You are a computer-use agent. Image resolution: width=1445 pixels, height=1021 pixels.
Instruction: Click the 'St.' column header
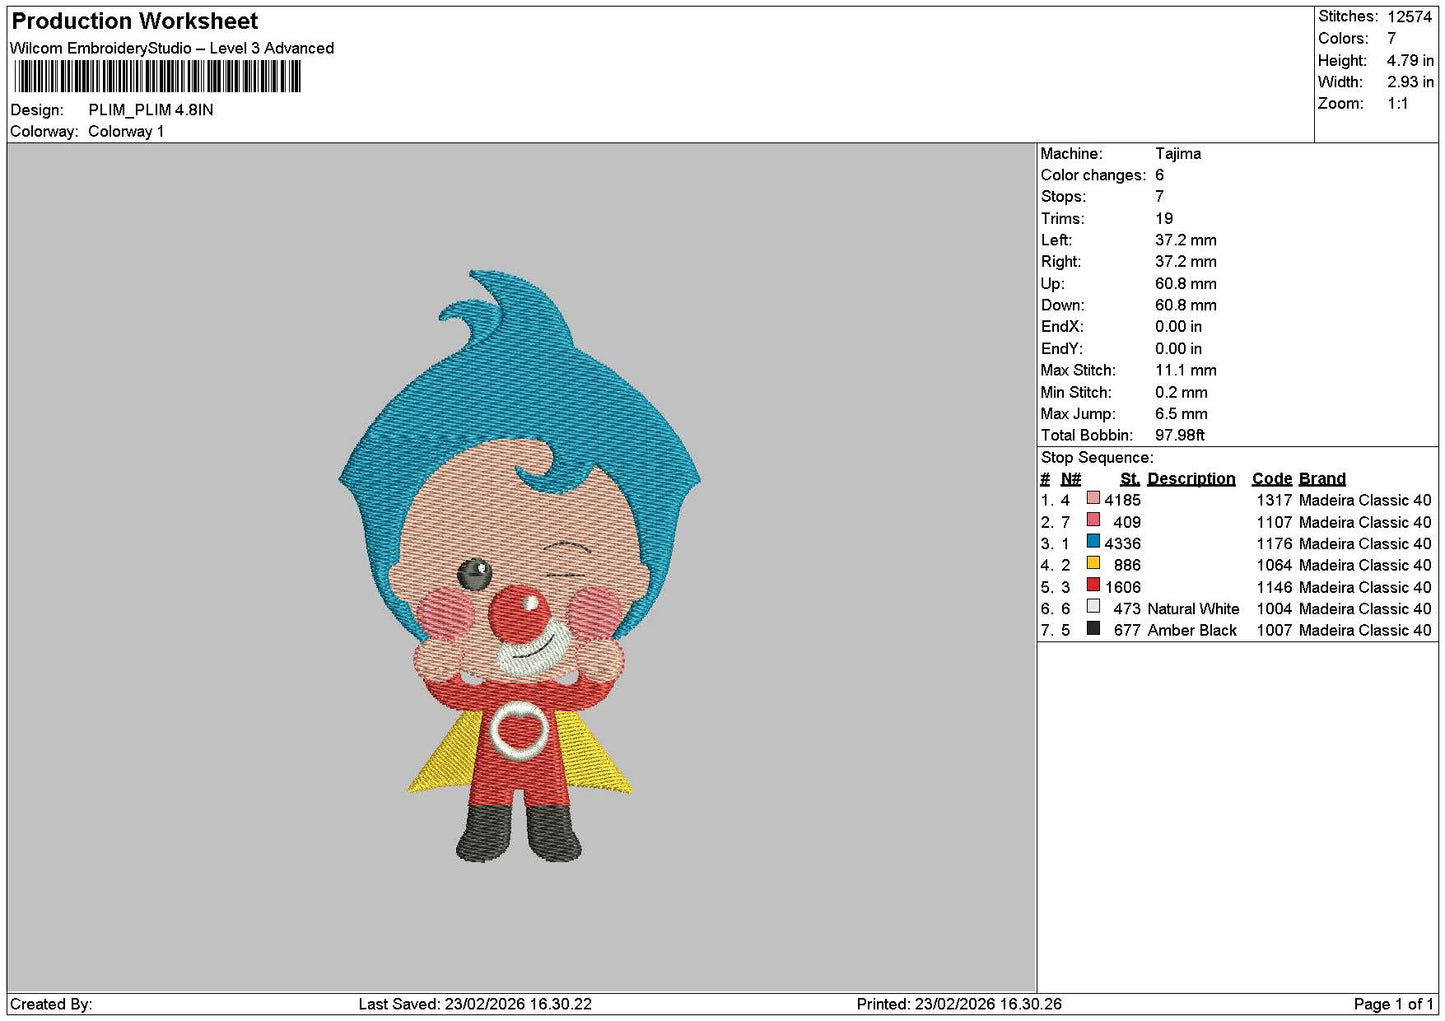1130,479
